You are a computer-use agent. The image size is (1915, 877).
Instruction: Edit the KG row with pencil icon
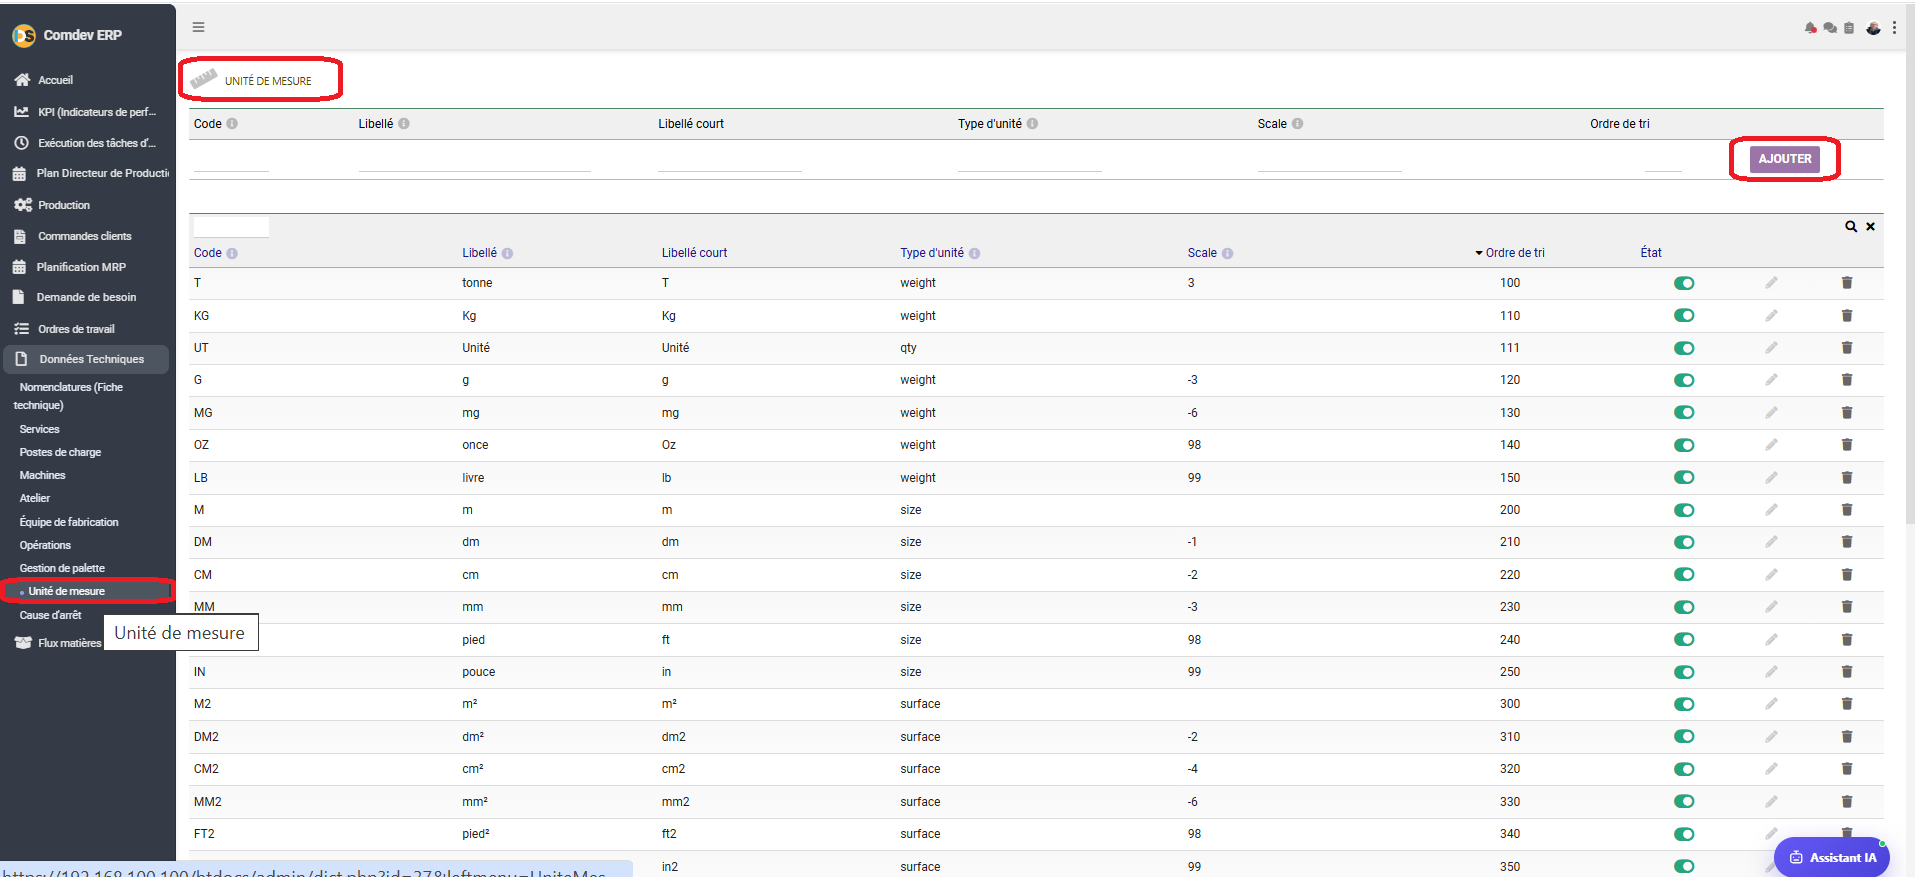1771,316
